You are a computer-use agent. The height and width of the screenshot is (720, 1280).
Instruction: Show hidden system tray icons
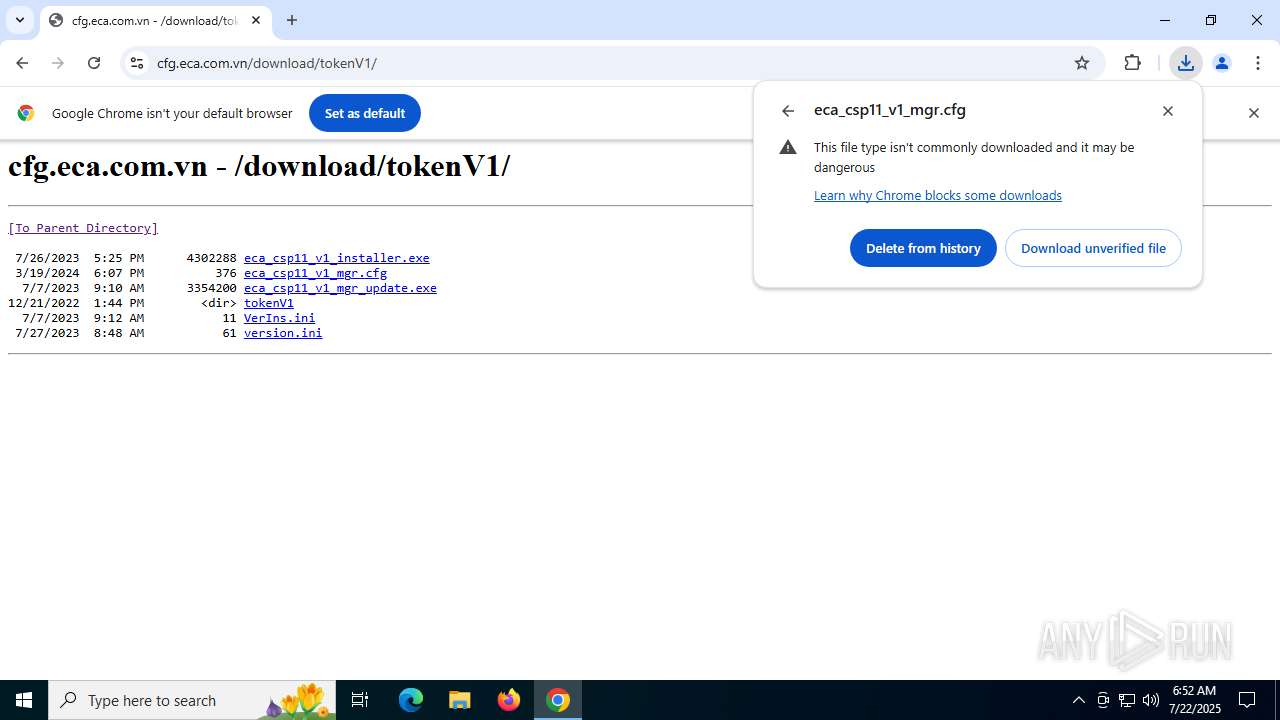[1078, 700]
